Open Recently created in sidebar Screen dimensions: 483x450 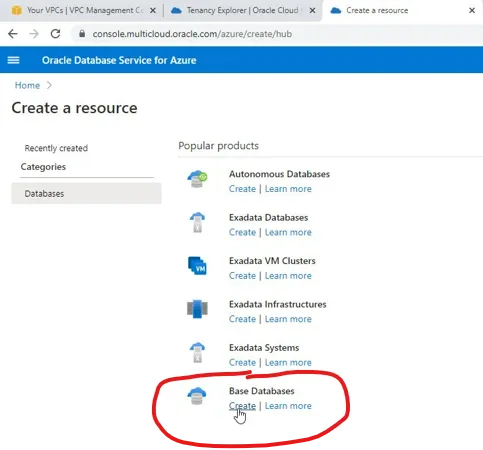coord(56,148)
